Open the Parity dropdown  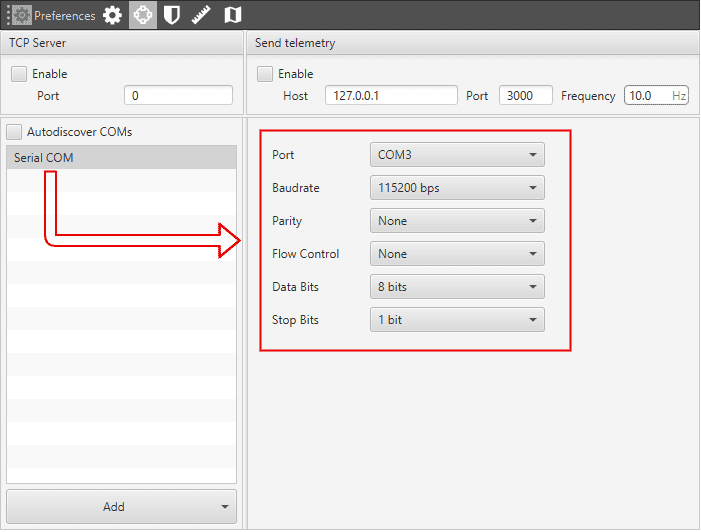[457, 221]
